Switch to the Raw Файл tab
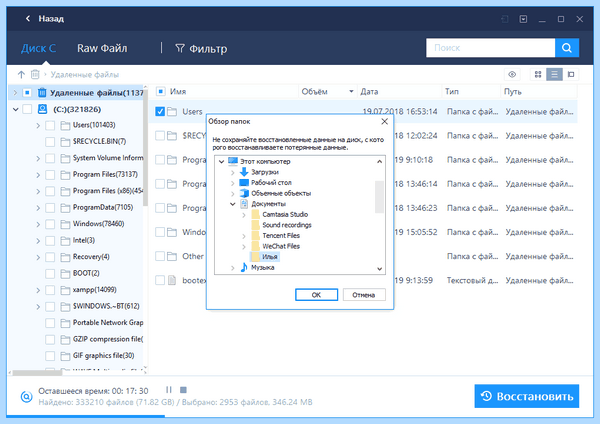The width and height of the screenshot is (600, 424). [102, 48]
